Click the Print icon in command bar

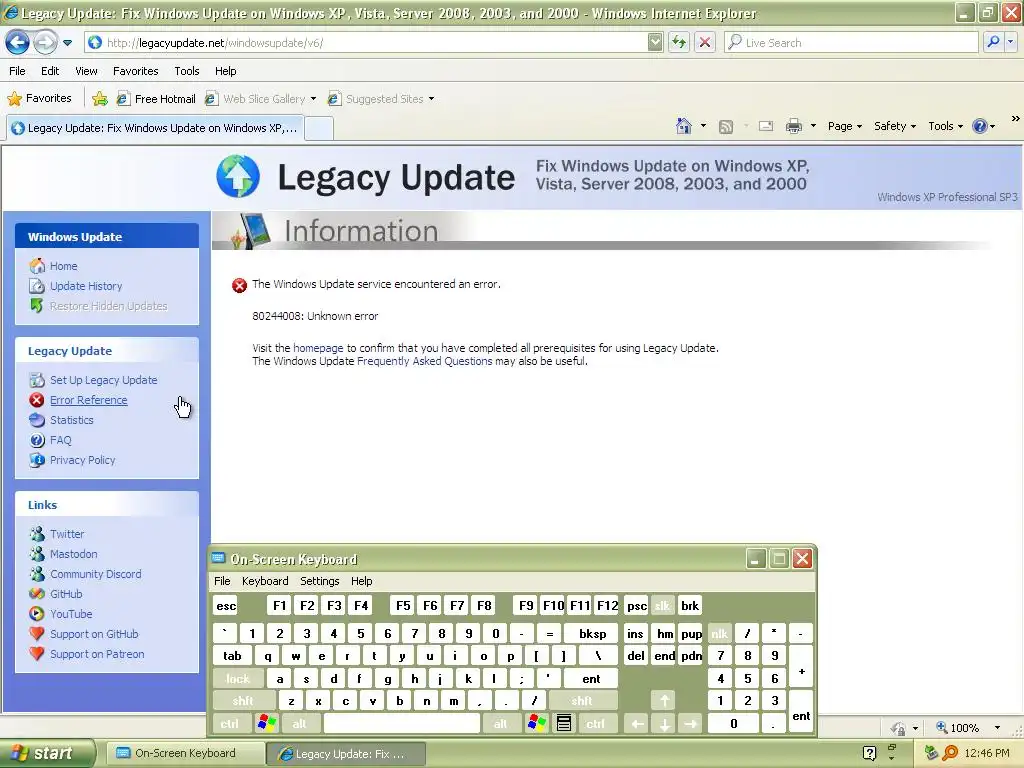pyautogui.click(x=793, y=126)
